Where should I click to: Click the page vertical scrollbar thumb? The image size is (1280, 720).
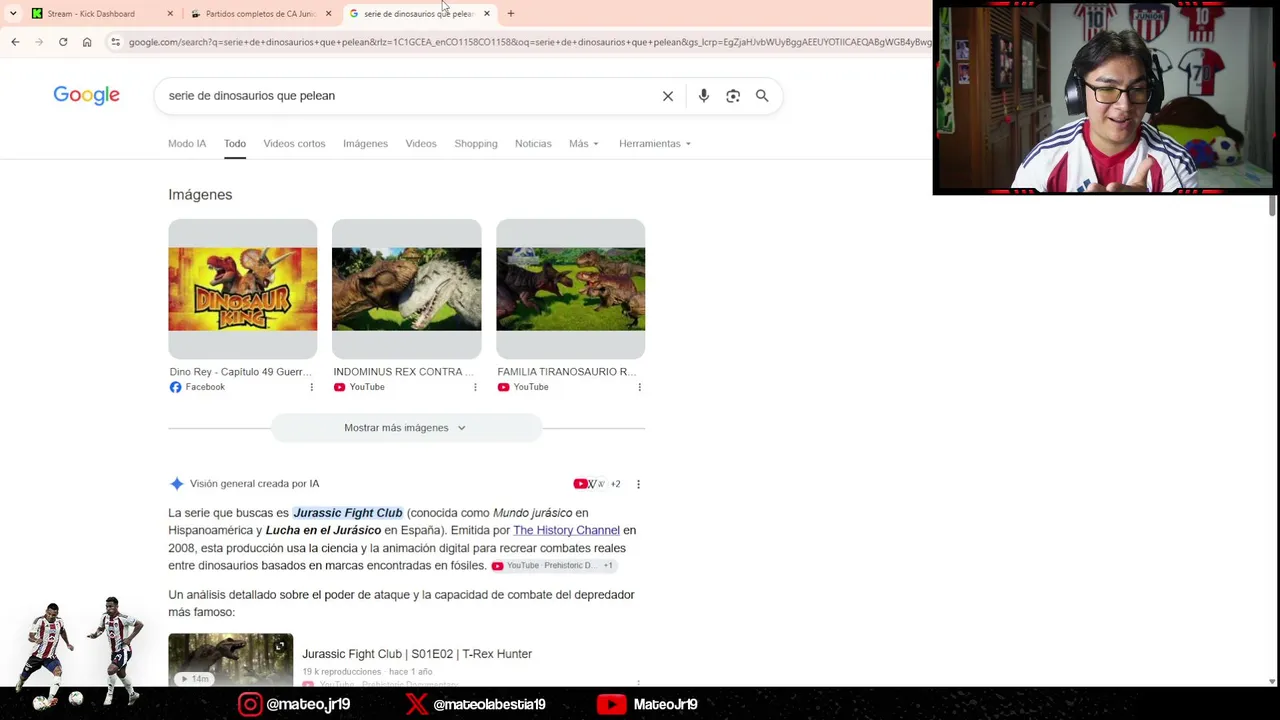coord(1272,205)
